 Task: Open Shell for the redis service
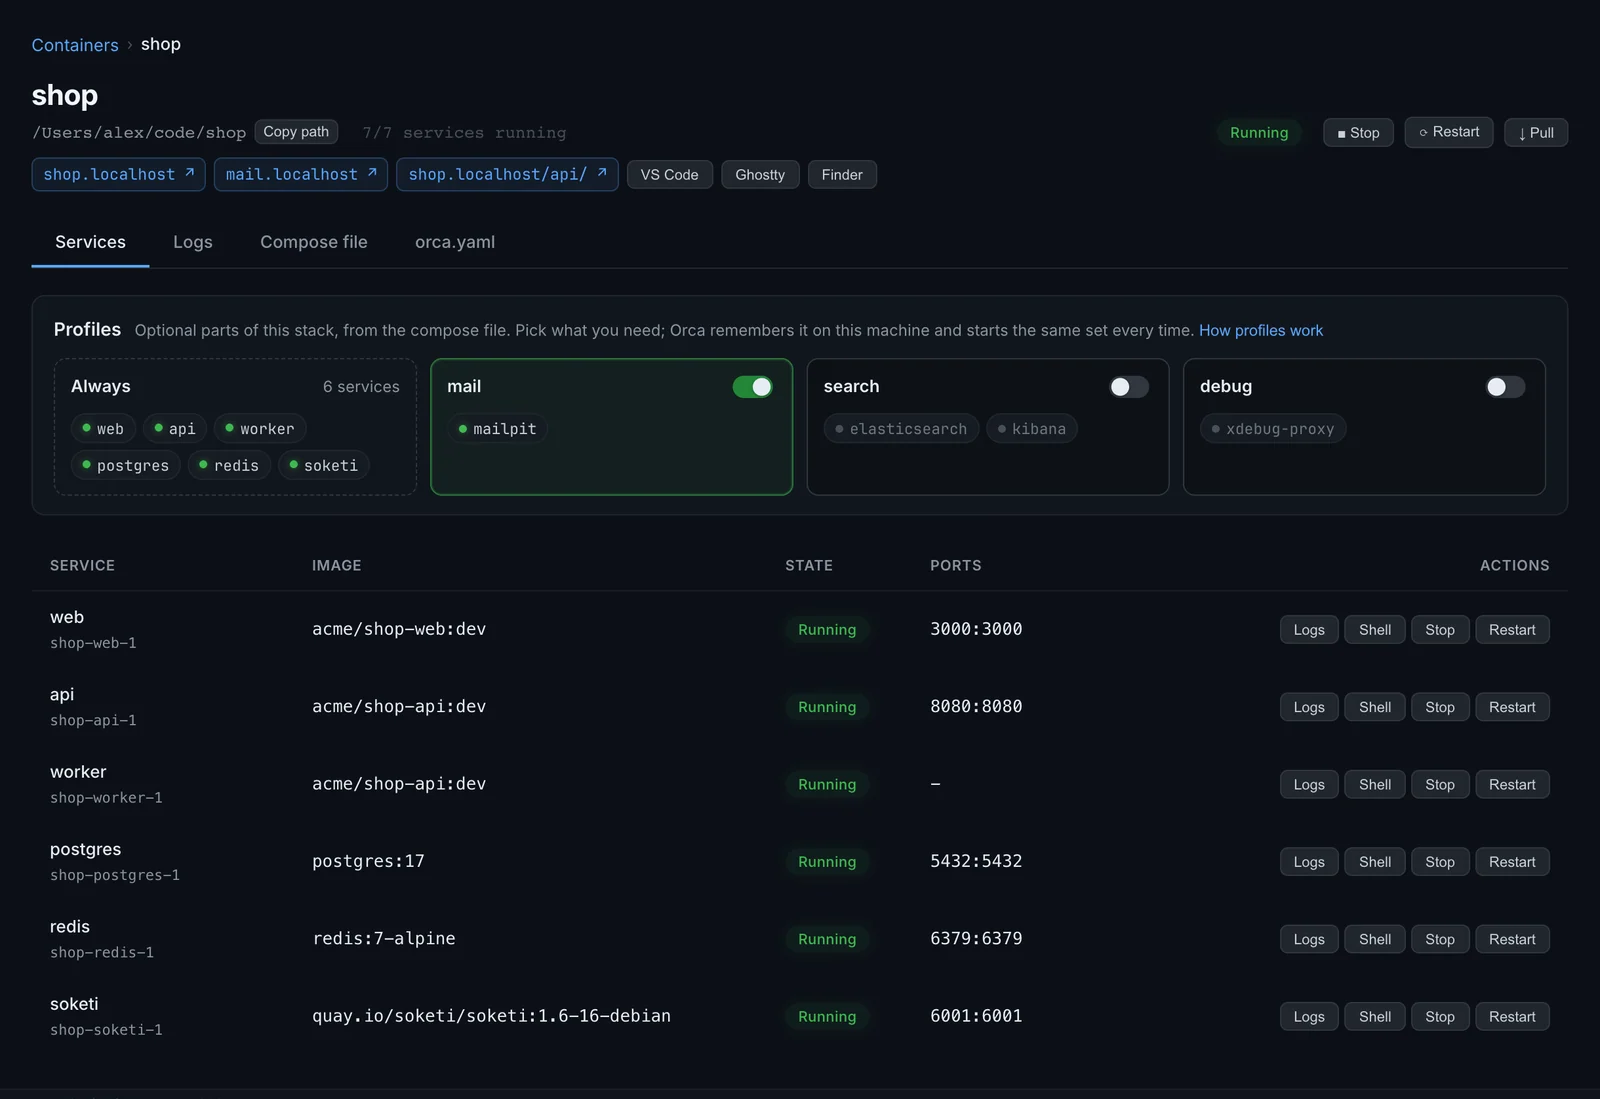tap(1375, 939)
